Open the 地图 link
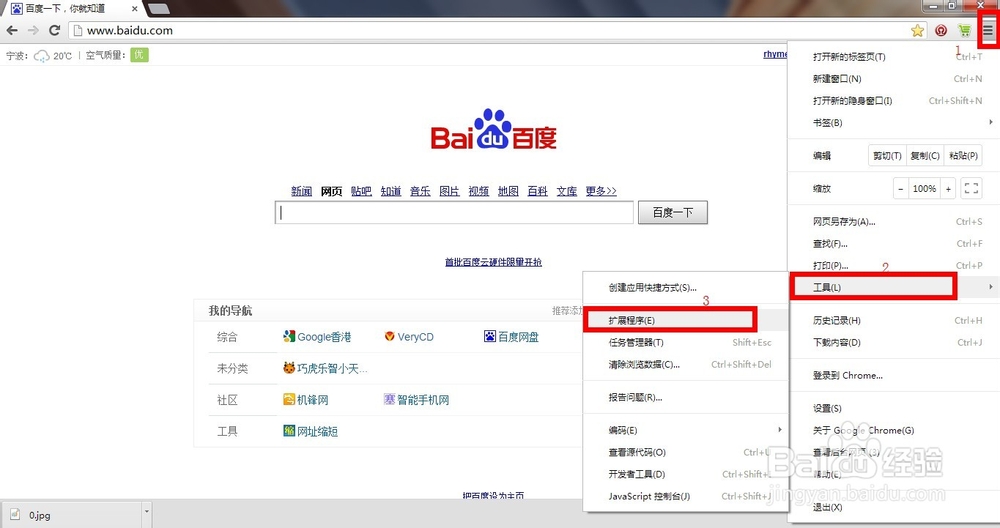 (508, 191)
